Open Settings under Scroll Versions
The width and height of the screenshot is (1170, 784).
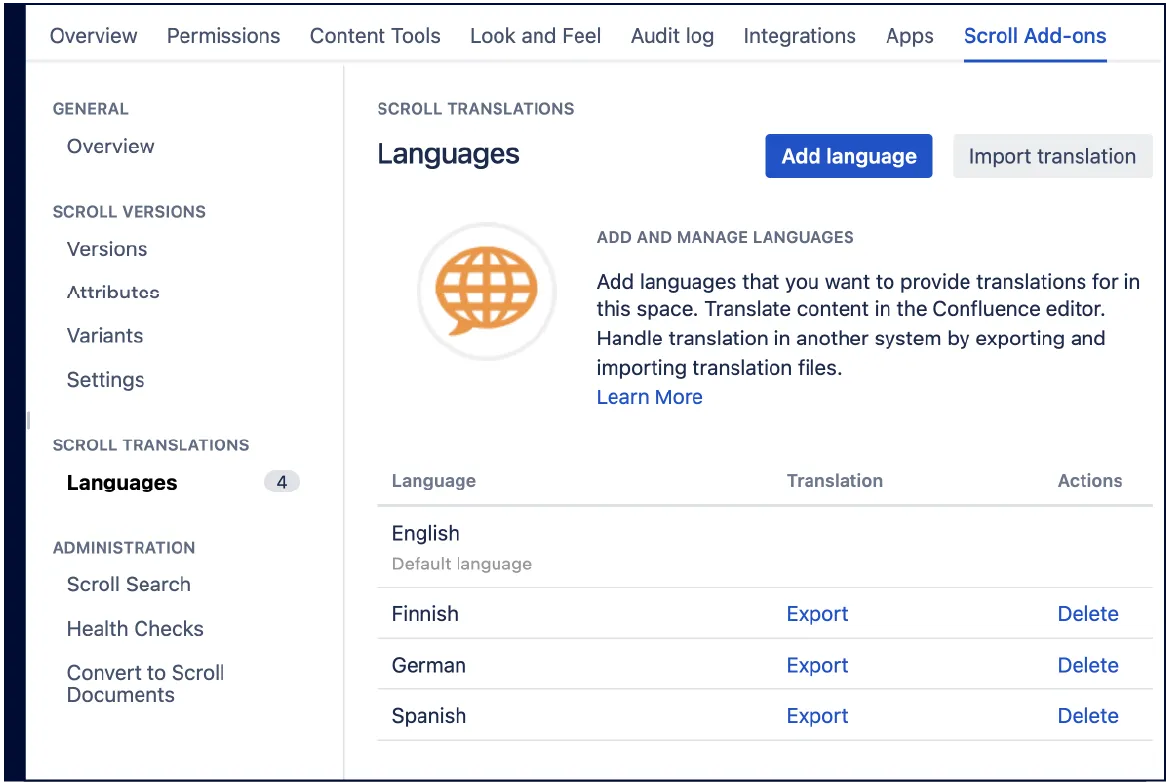(x=105, y=380)
